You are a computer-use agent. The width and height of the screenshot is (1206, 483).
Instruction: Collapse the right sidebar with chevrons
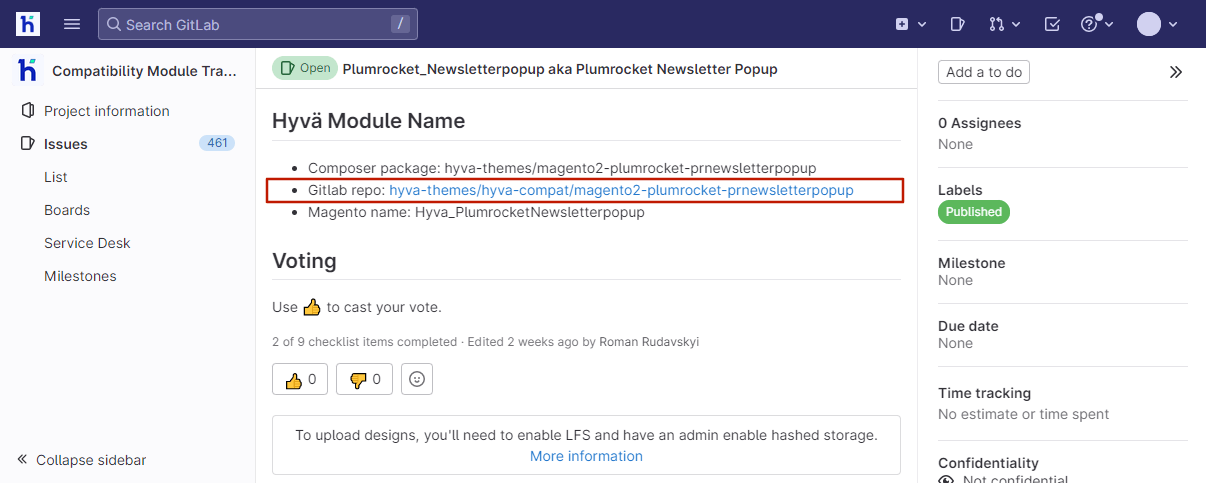point(1176,72)
